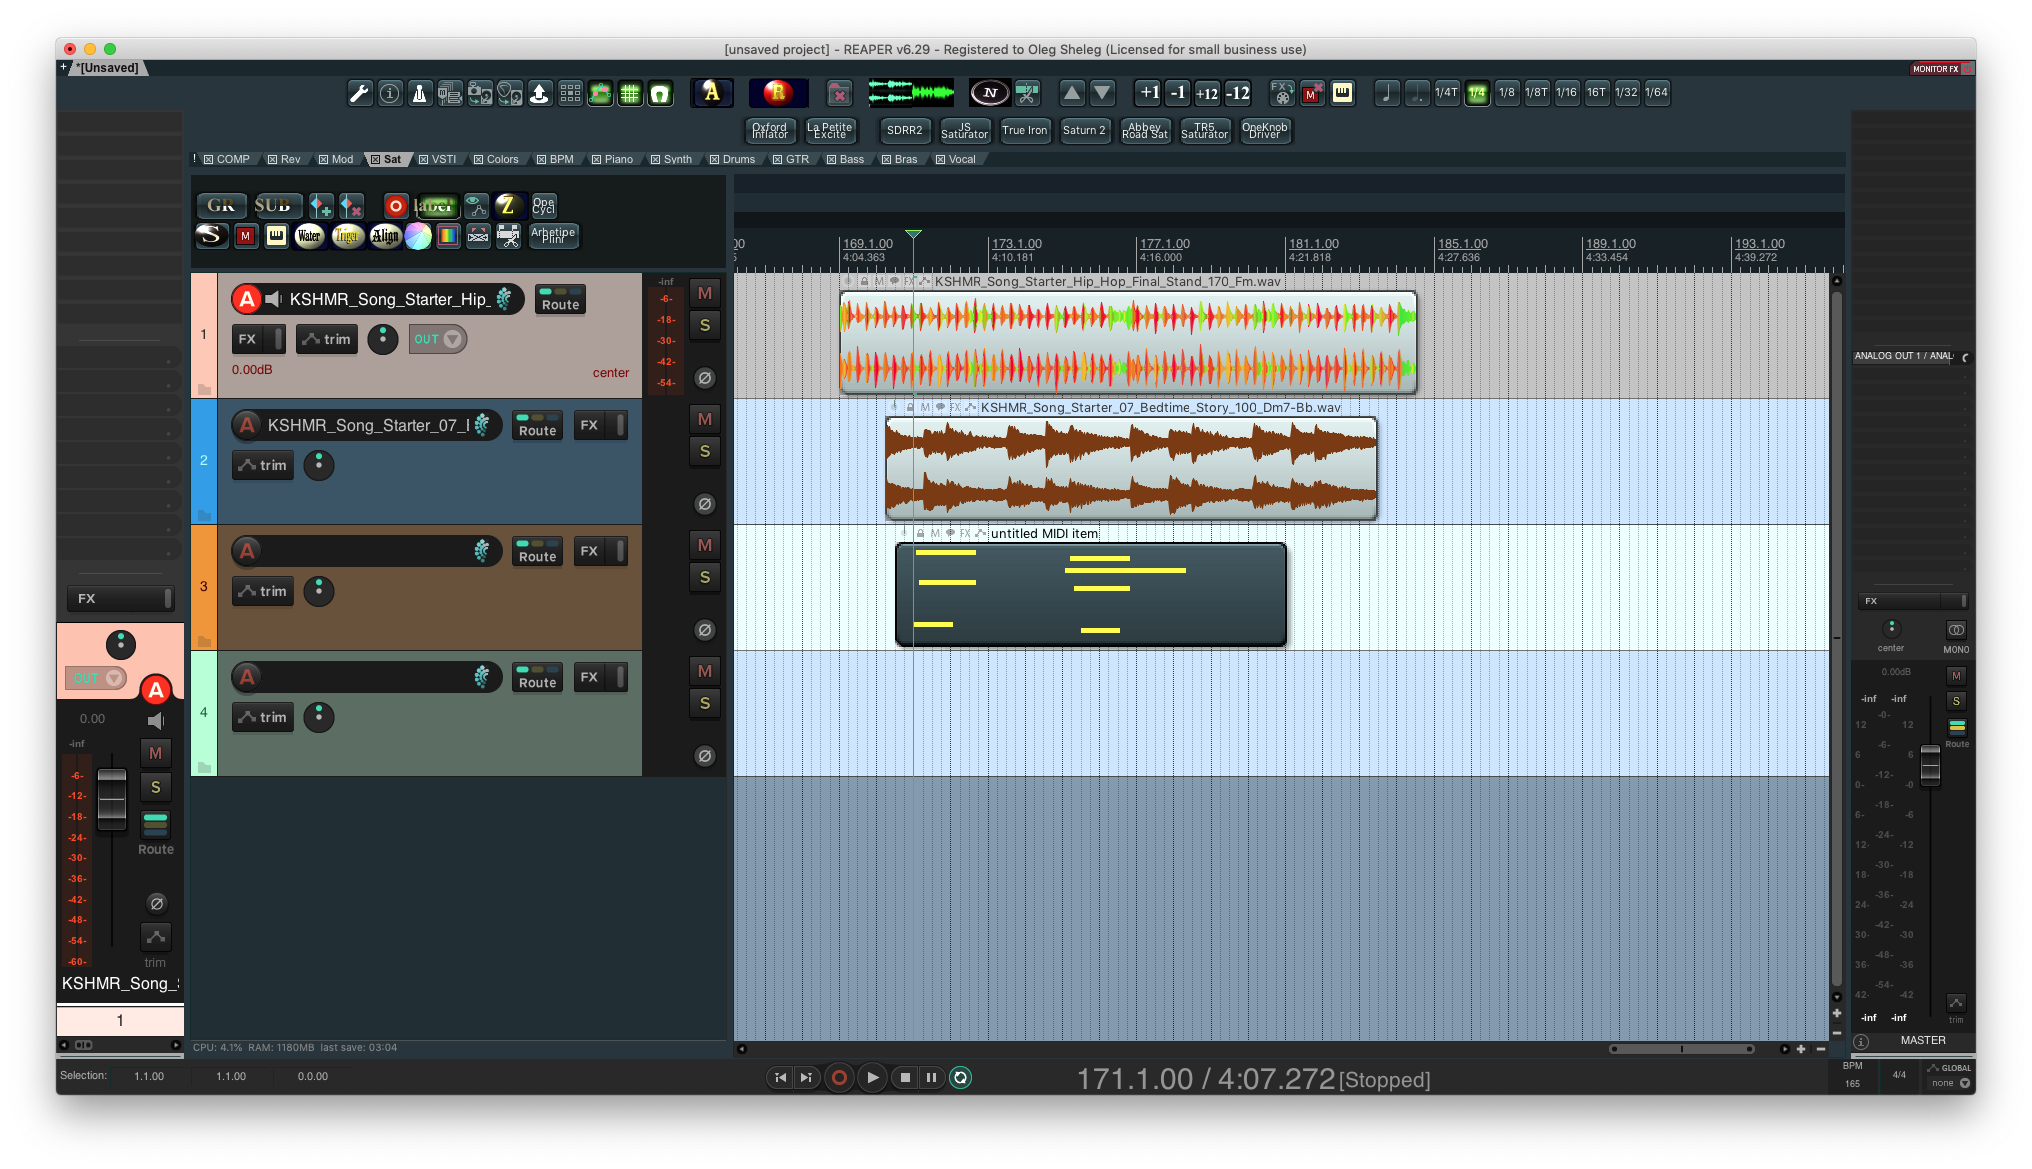Set grid to 1/16 note
This screenshot has height=1169, width=2032.
point(1566,93)
